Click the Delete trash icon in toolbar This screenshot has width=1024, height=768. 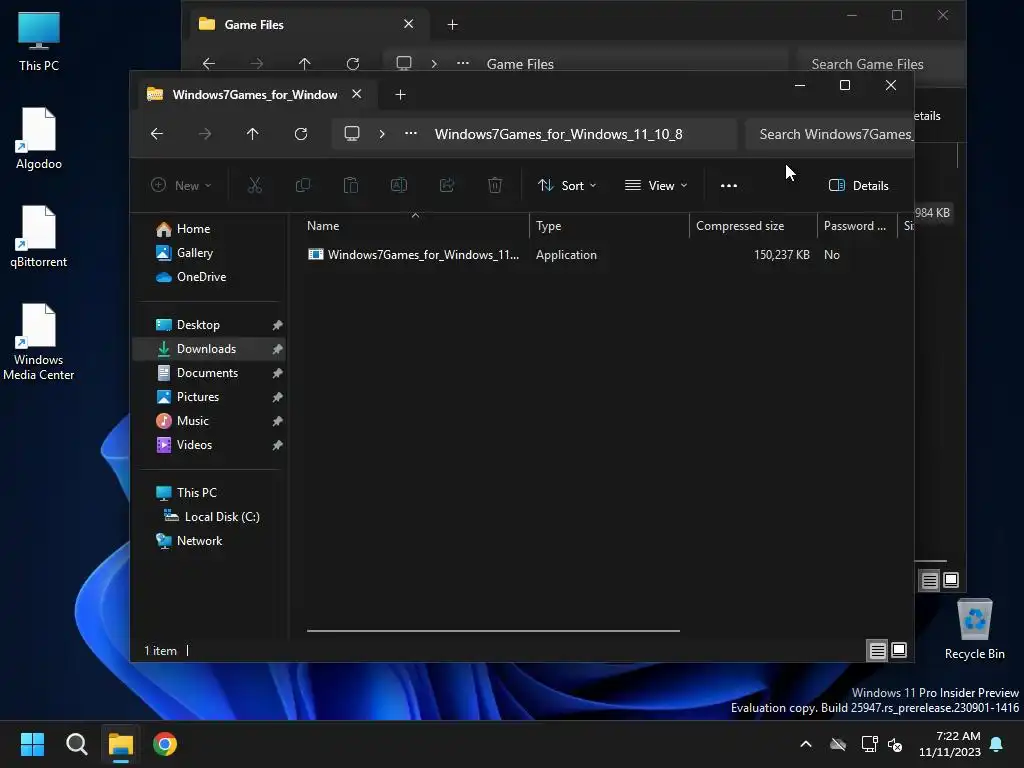[x=495, y=185]
